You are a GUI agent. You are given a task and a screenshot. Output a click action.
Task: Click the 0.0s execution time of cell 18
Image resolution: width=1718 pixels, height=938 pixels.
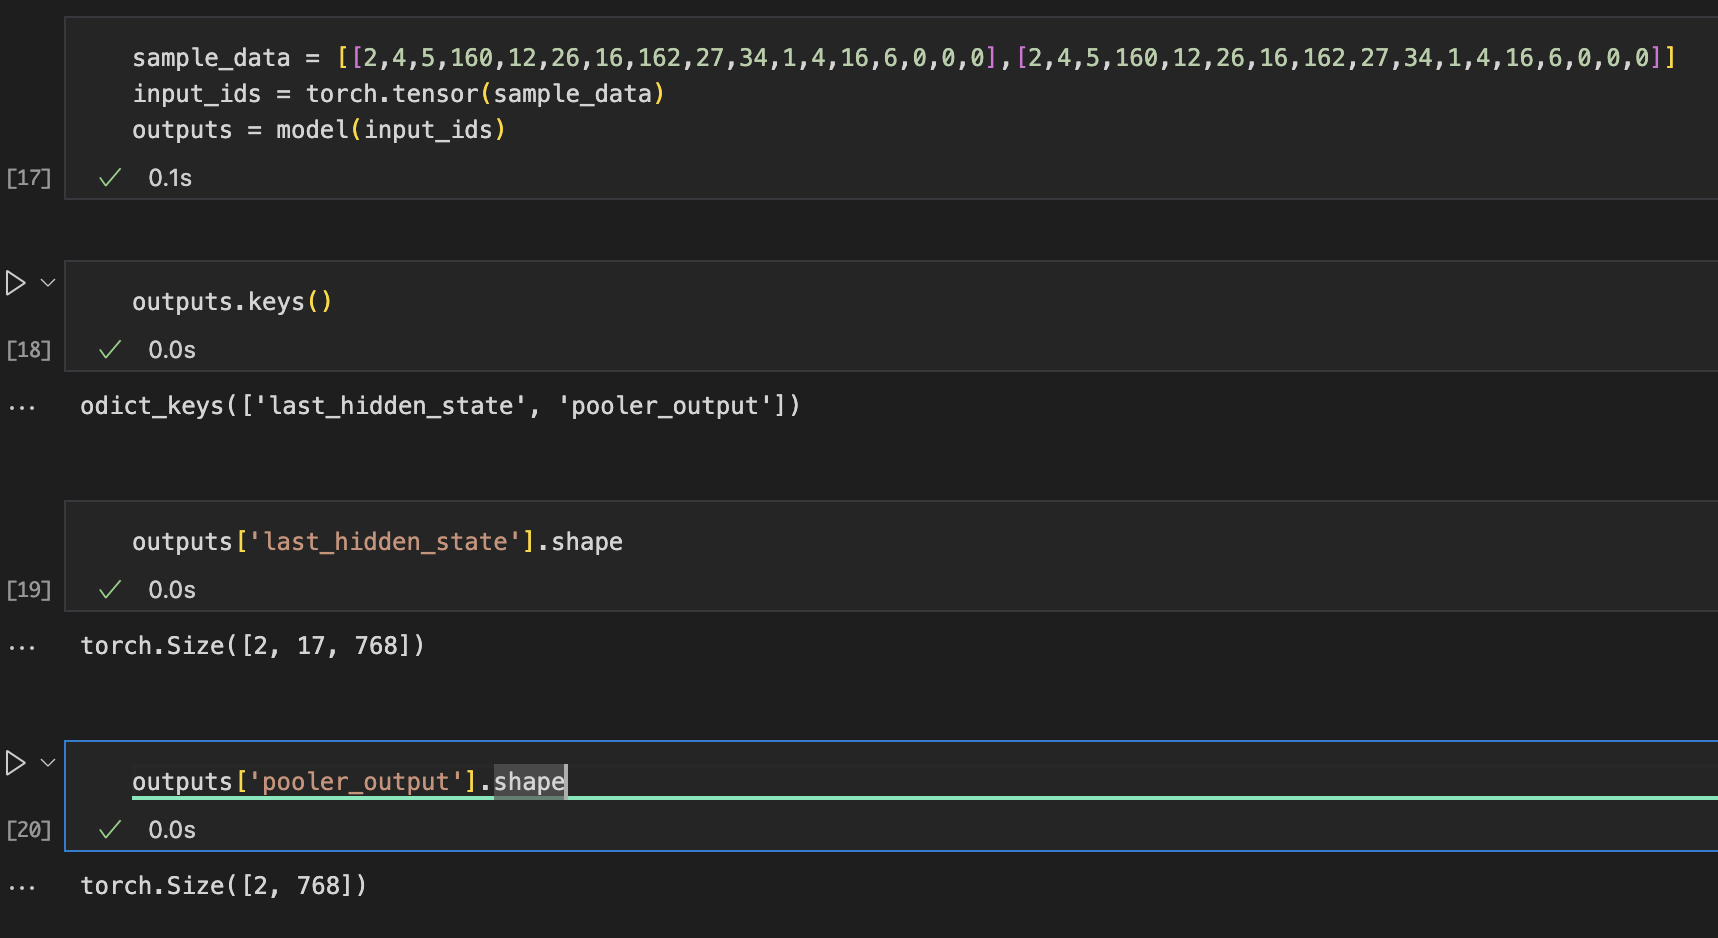click(172, 349)
